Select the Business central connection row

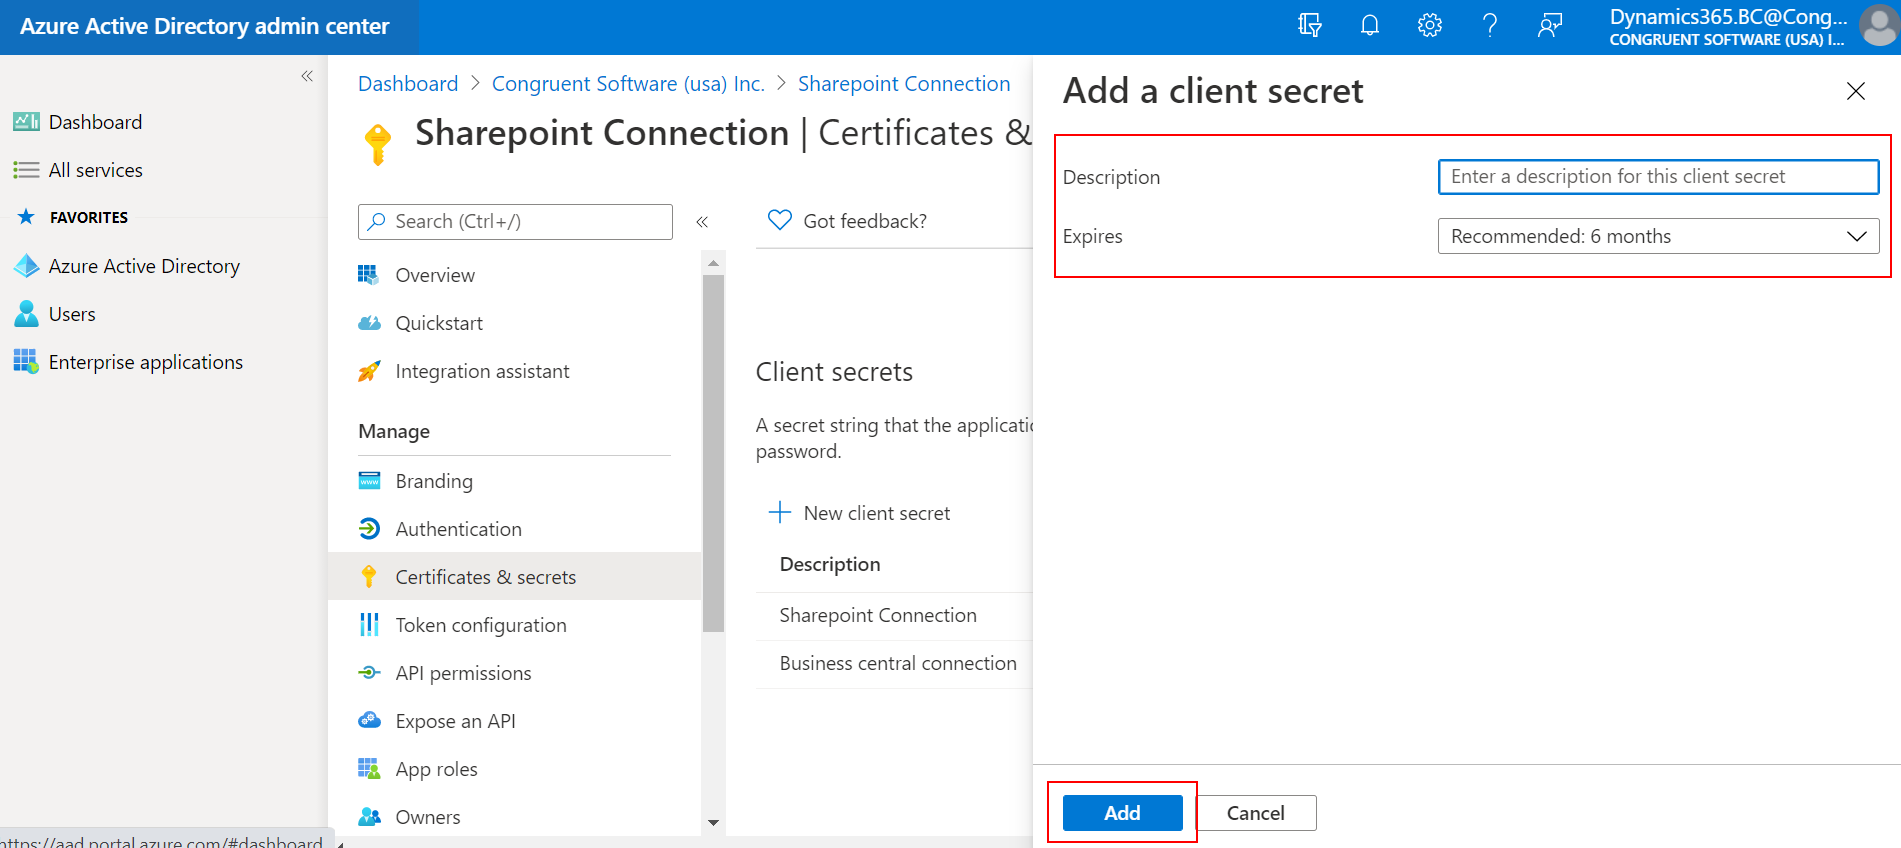click(894, 664)
